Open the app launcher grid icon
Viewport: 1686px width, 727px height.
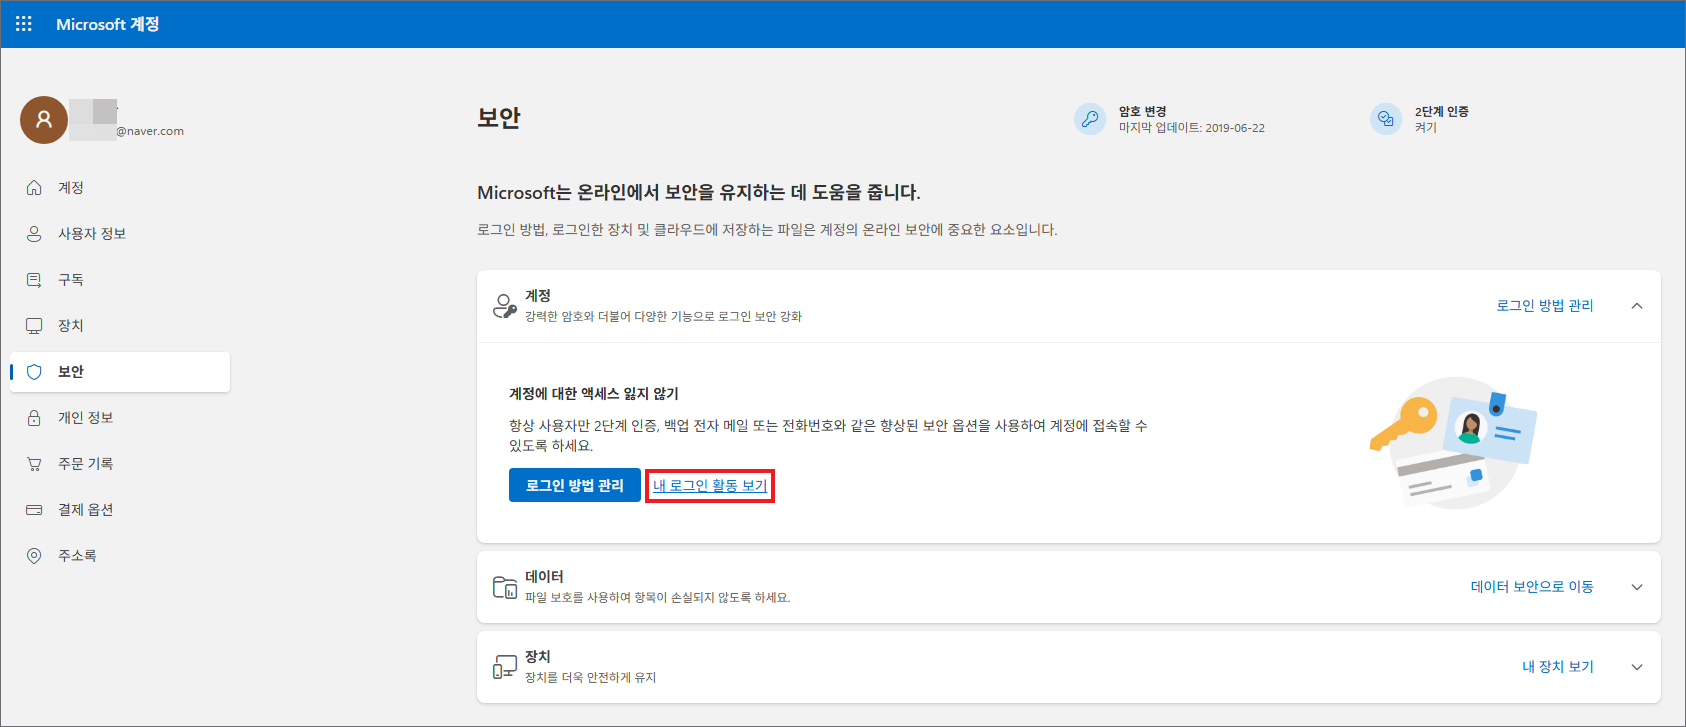tap(24, 23)
